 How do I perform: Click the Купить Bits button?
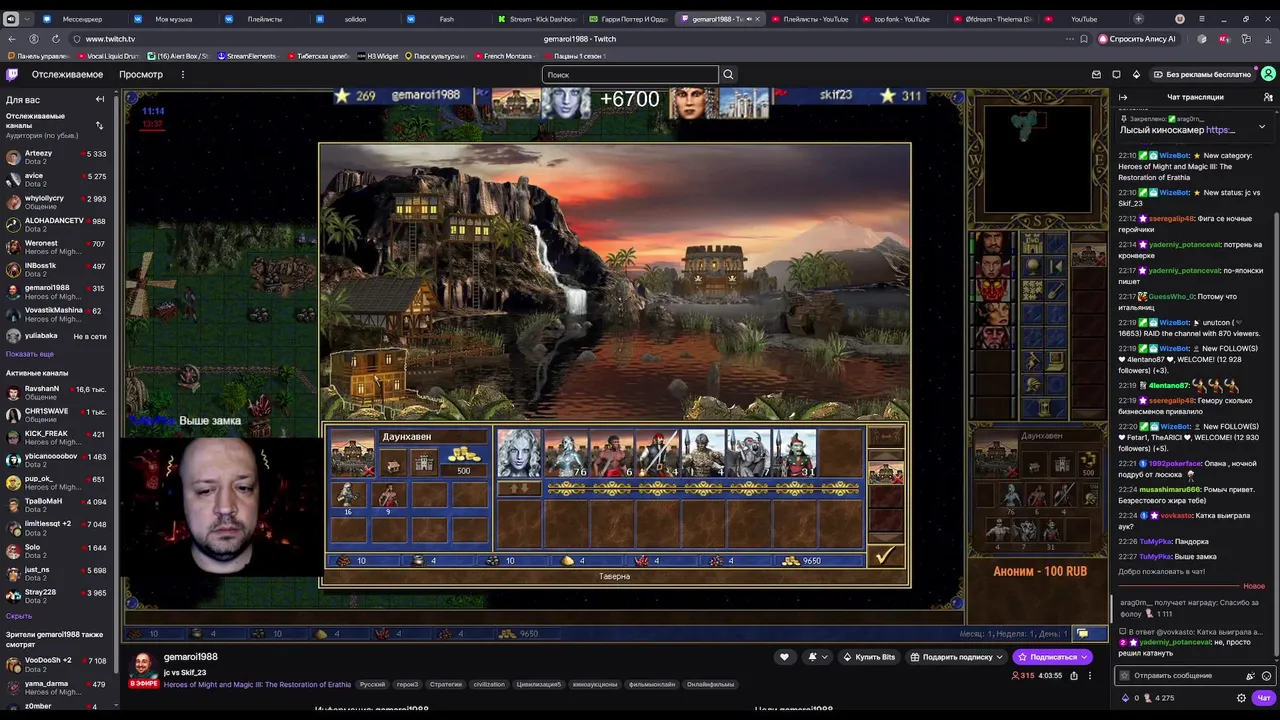pyautogui.click(x=869, y=657)
